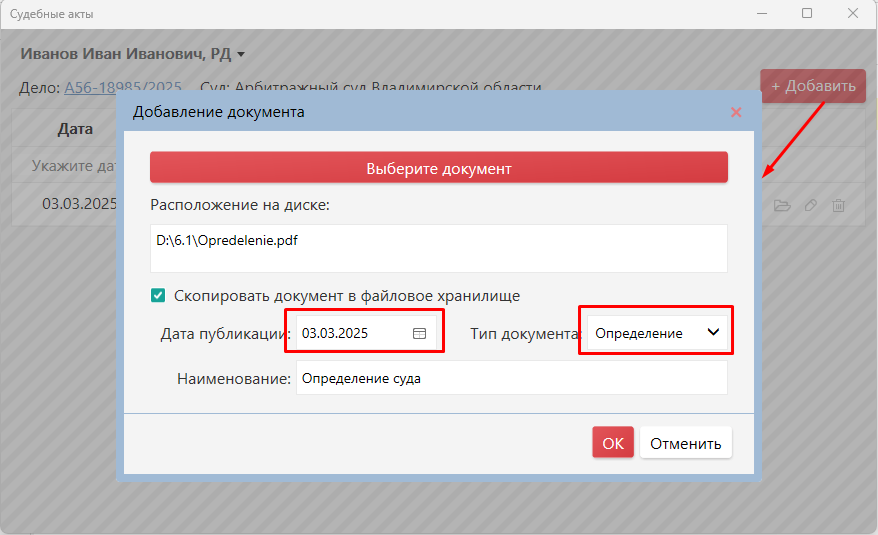Click the file path field D:\6.1\Opredelenie.pdf
The height and width of the screenshot is (535, 878).
tap(438, 247)
